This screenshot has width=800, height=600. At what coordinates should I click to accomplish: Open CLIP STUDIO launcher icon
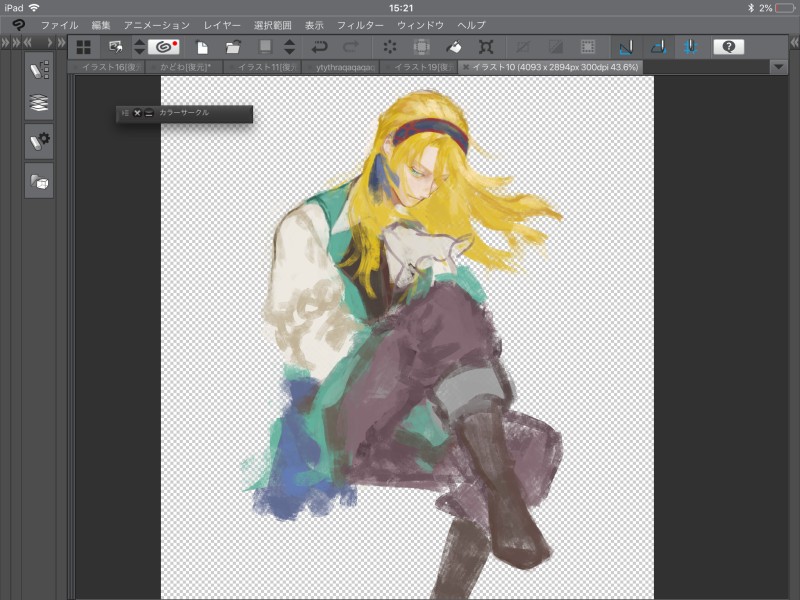pyautogui.click(x=164, y=47)
